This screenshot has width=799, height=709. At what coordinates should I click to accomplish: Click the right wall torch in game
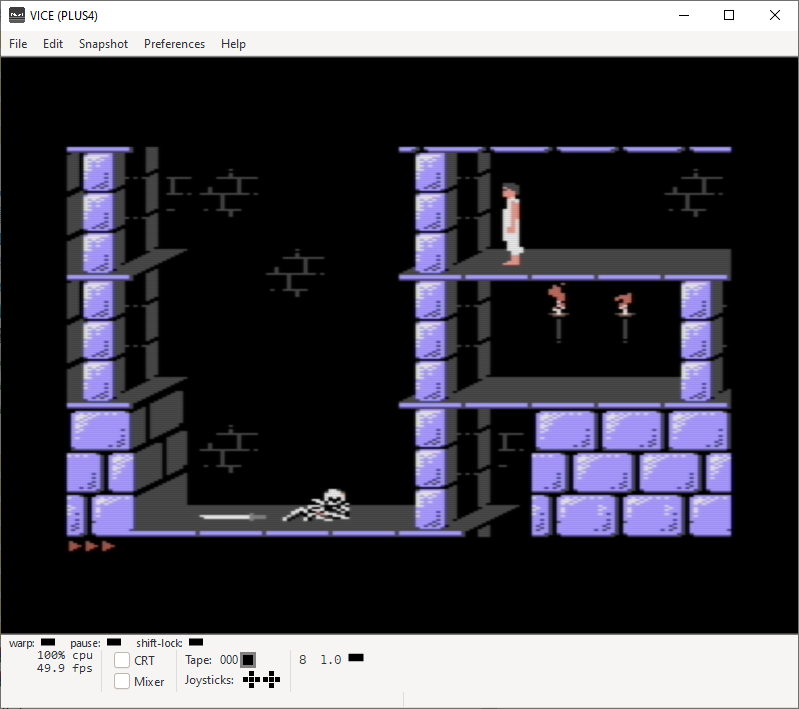point(624,316)
